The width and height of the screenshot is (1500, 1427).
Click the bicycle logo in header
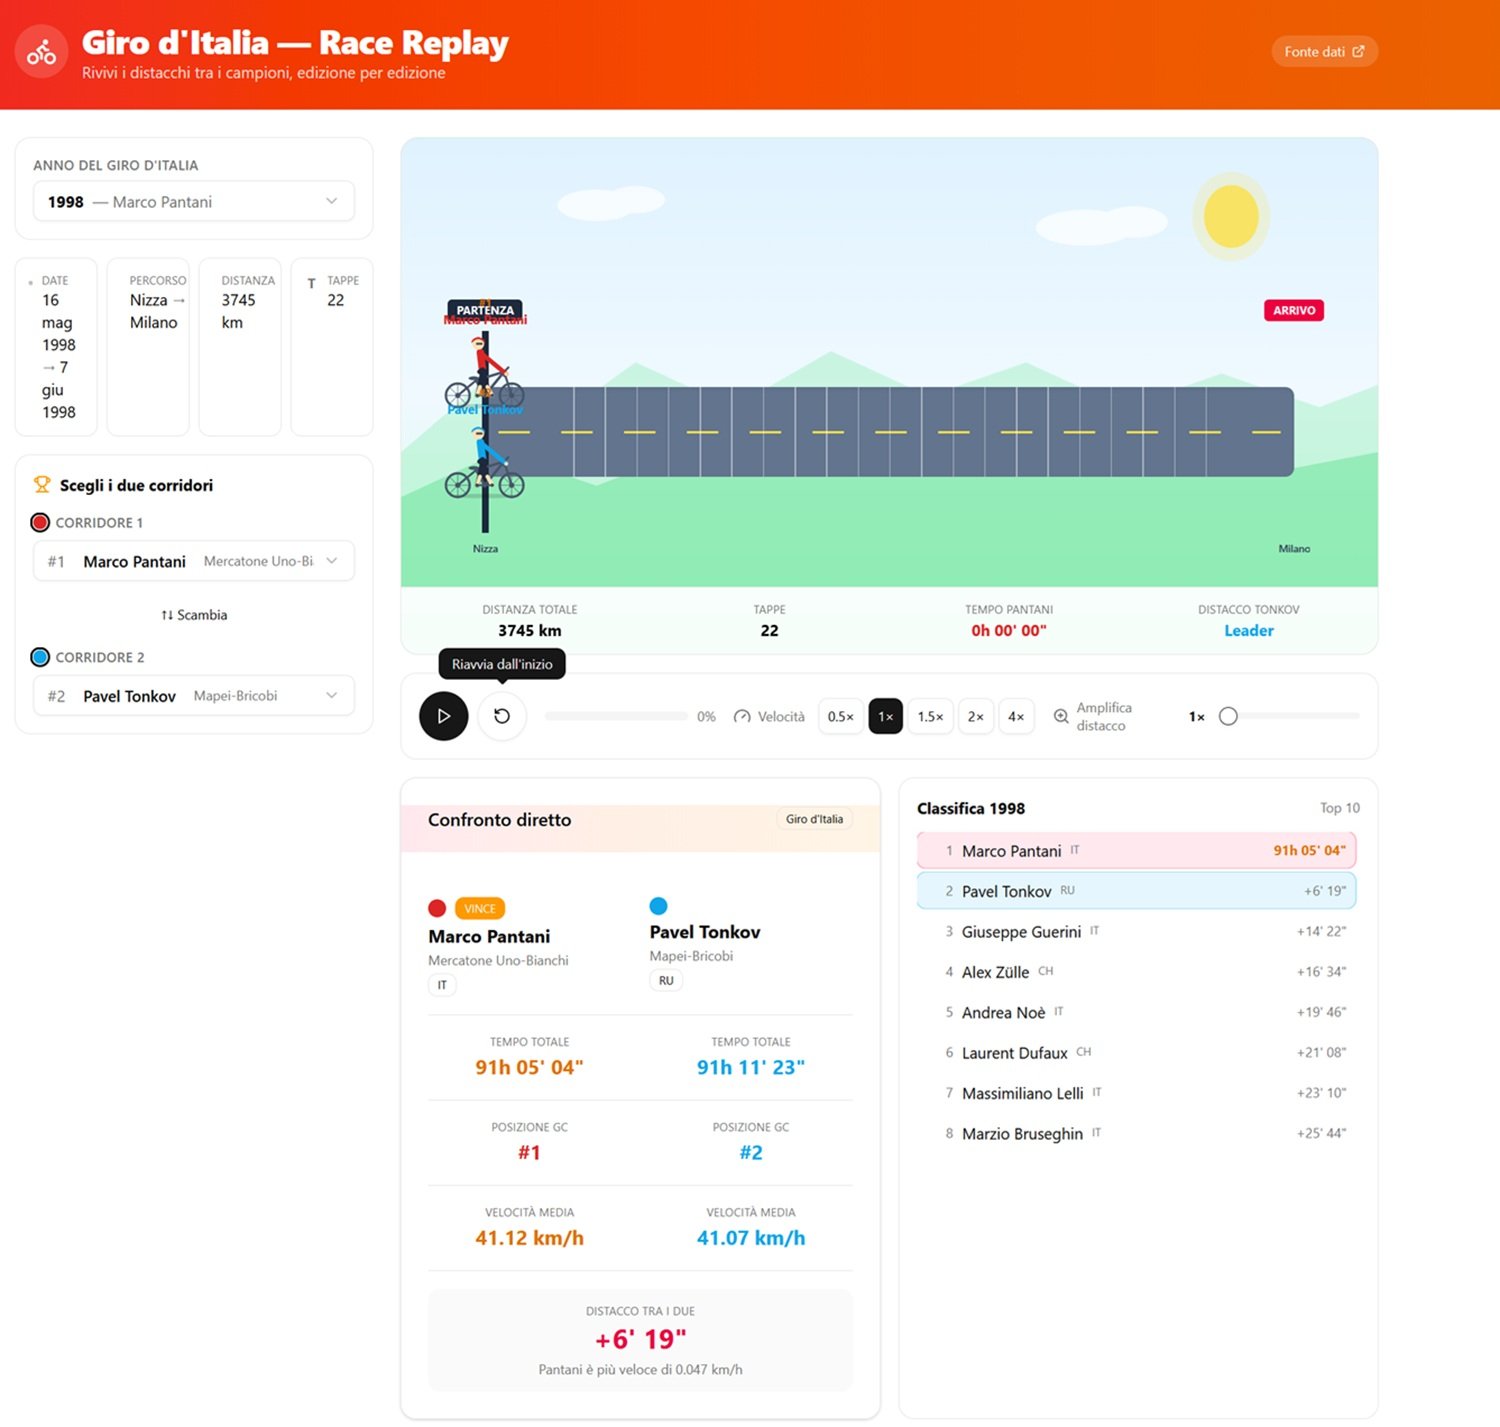[42, 52]
